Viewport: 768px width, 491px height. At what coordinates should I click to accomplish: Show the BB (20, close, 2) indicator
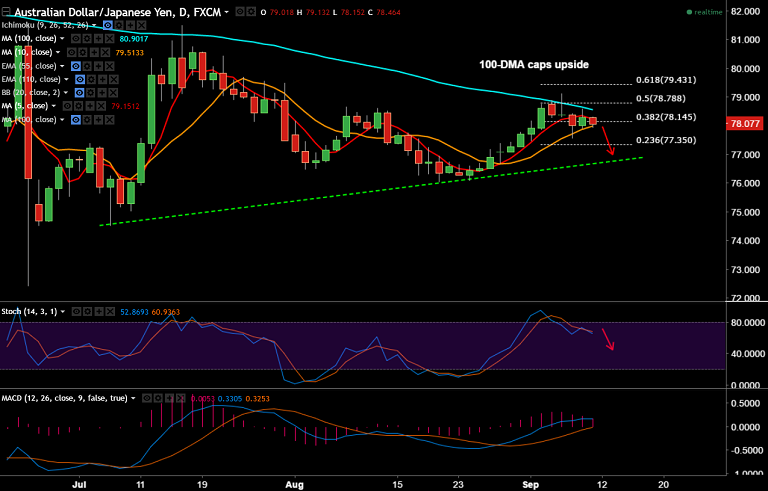pos(79,93)
